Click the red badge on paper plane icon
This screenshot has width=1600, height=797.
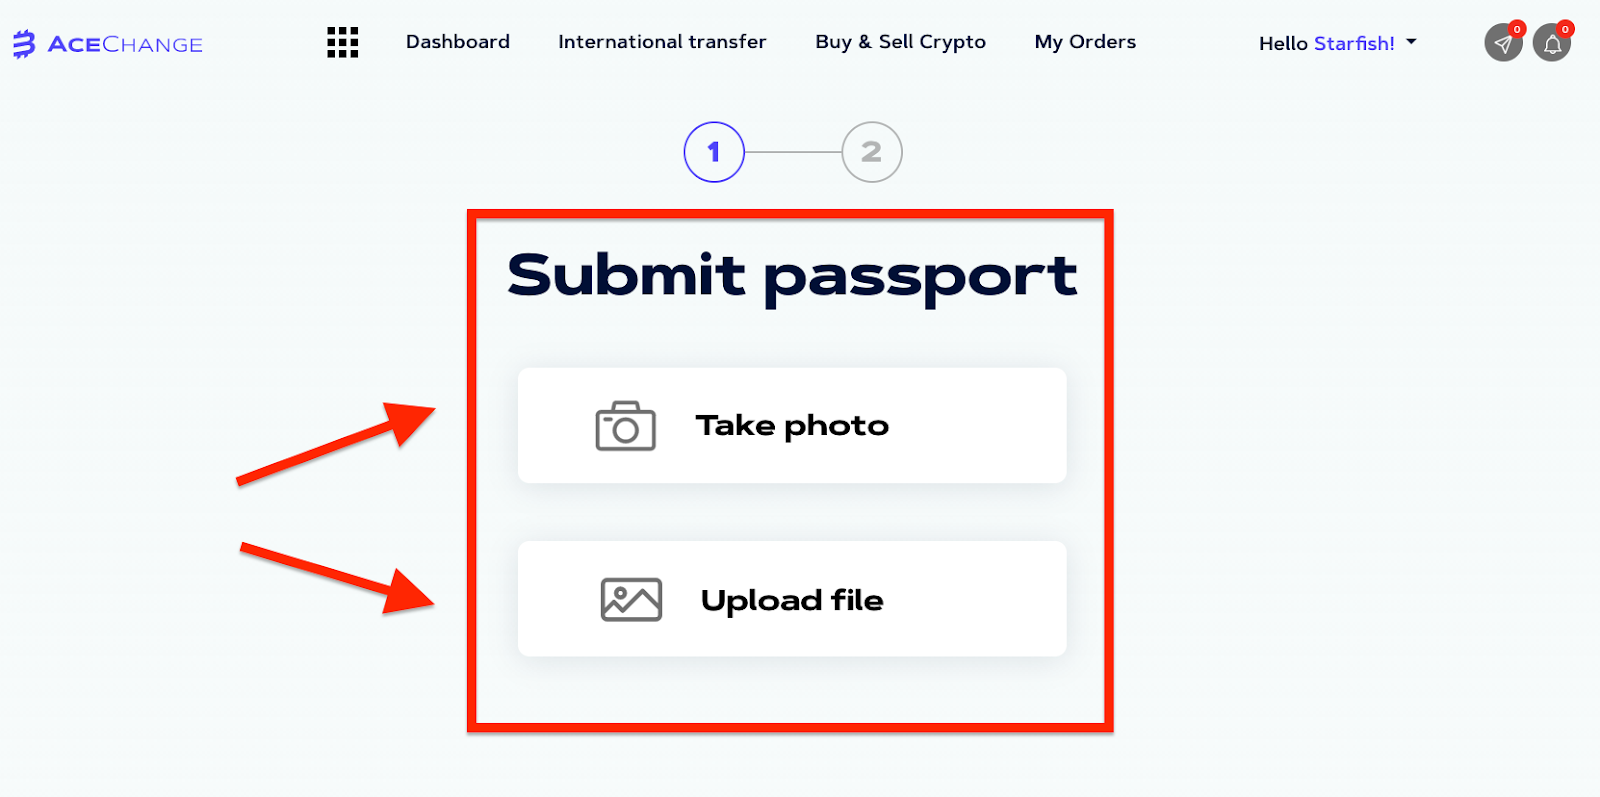[1517, 29]
